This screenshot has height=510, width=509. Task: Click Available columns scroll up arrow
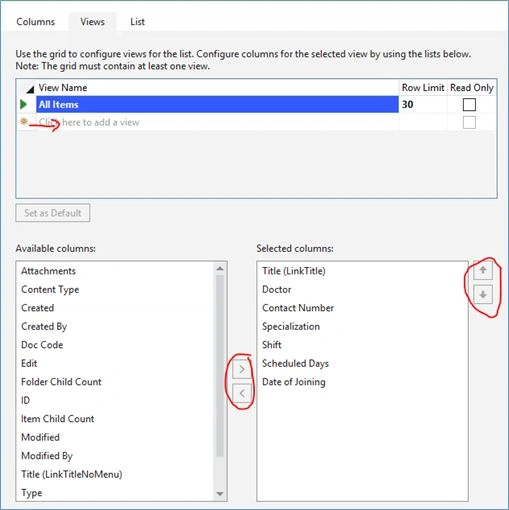pos(220,268)
